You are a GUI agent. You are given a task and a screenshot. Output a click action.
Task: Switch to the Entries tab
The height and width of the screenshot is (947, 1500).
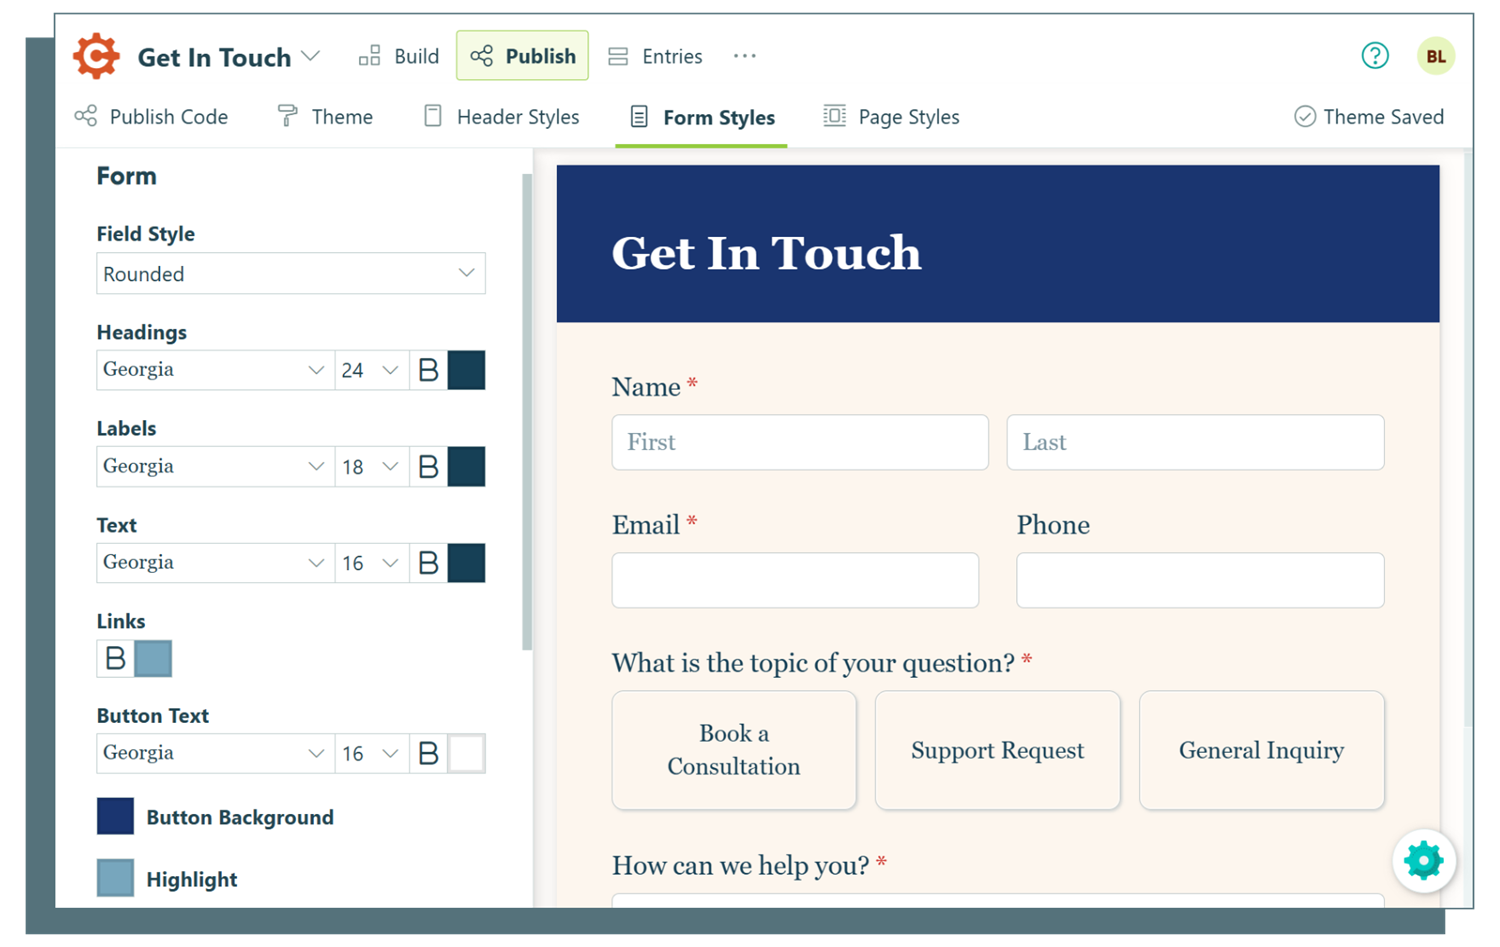pos(655,56)
